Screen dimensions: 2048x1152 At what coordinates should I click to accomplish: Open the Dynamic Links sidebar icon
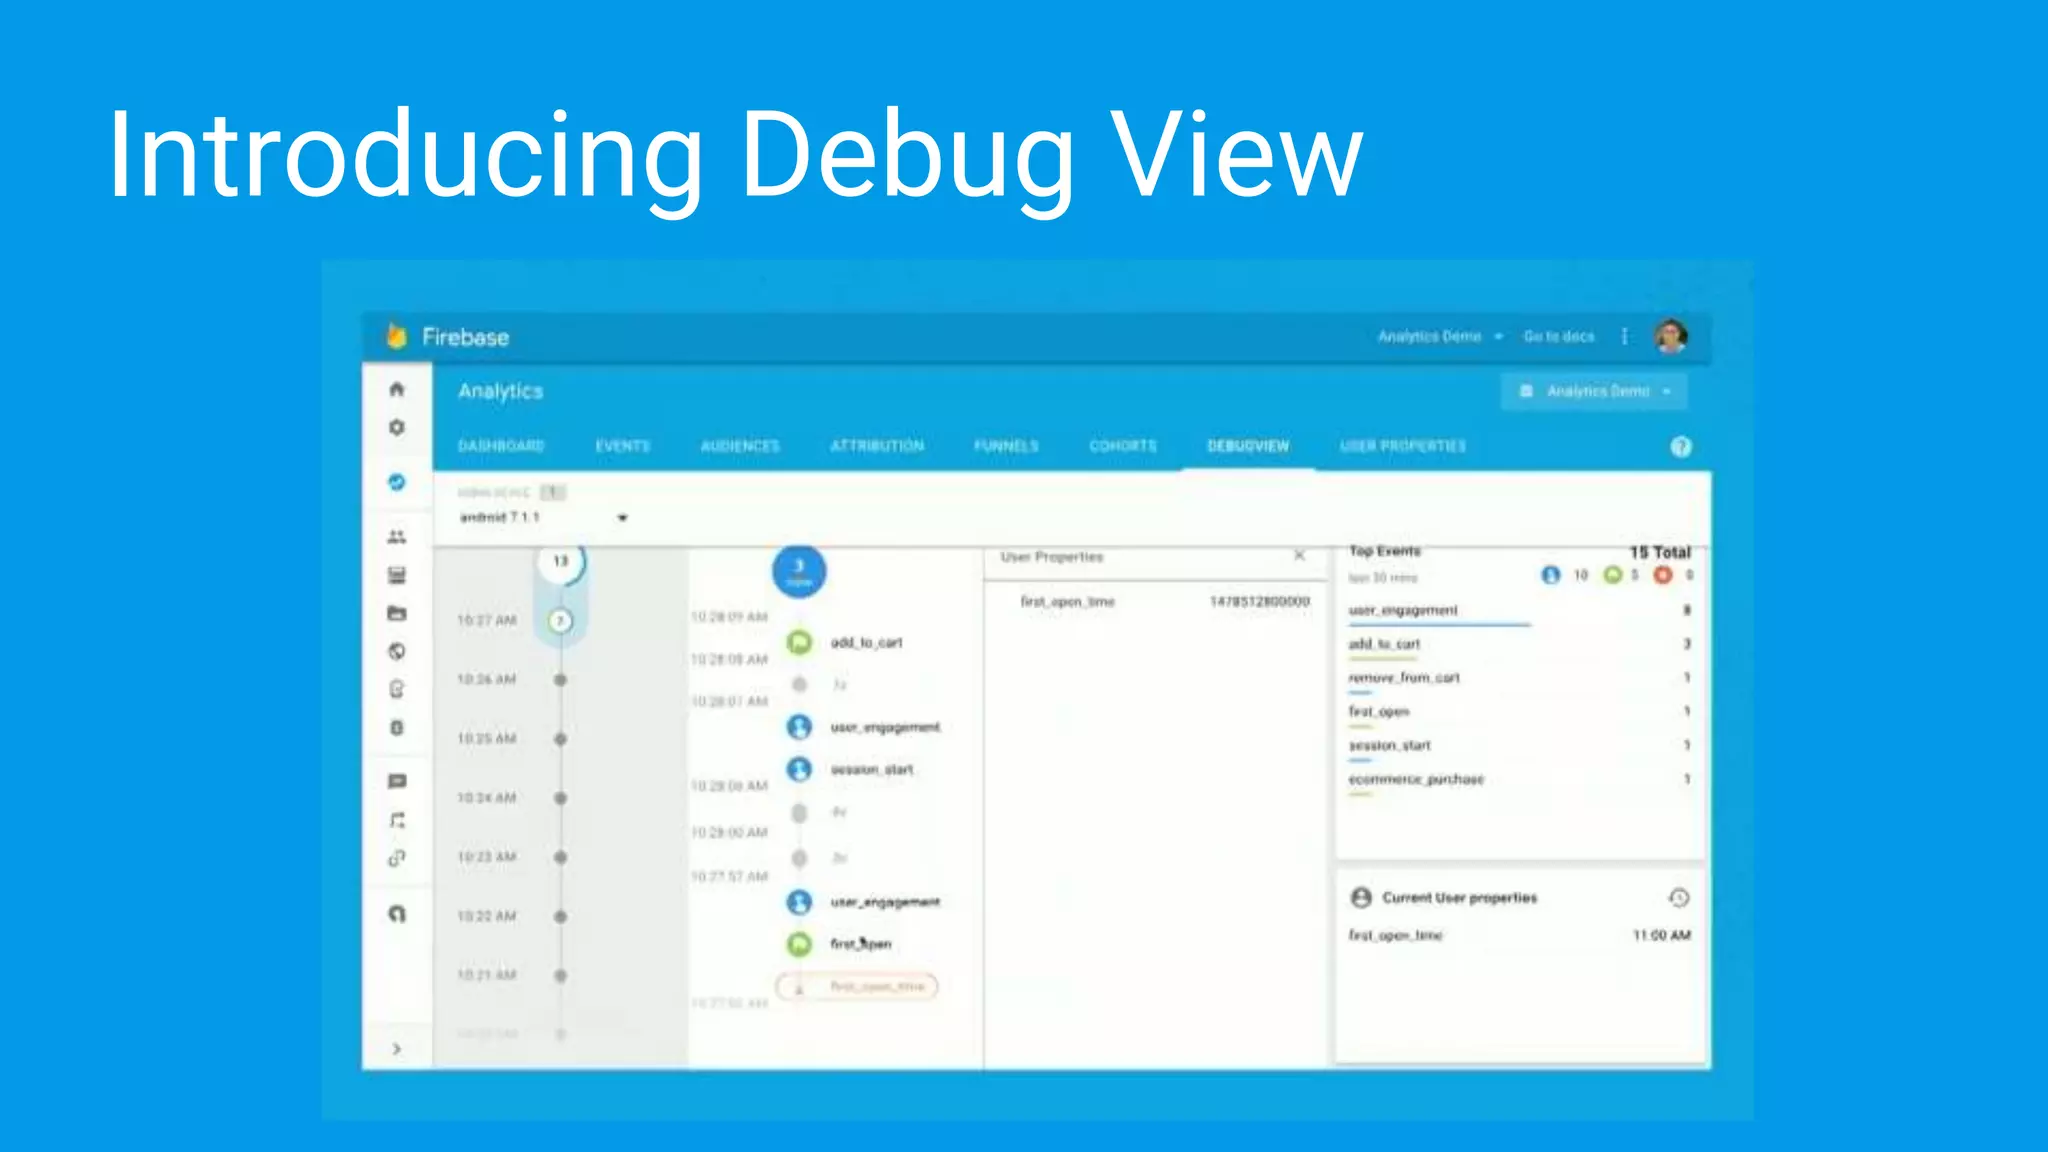[x=397, y=858]
